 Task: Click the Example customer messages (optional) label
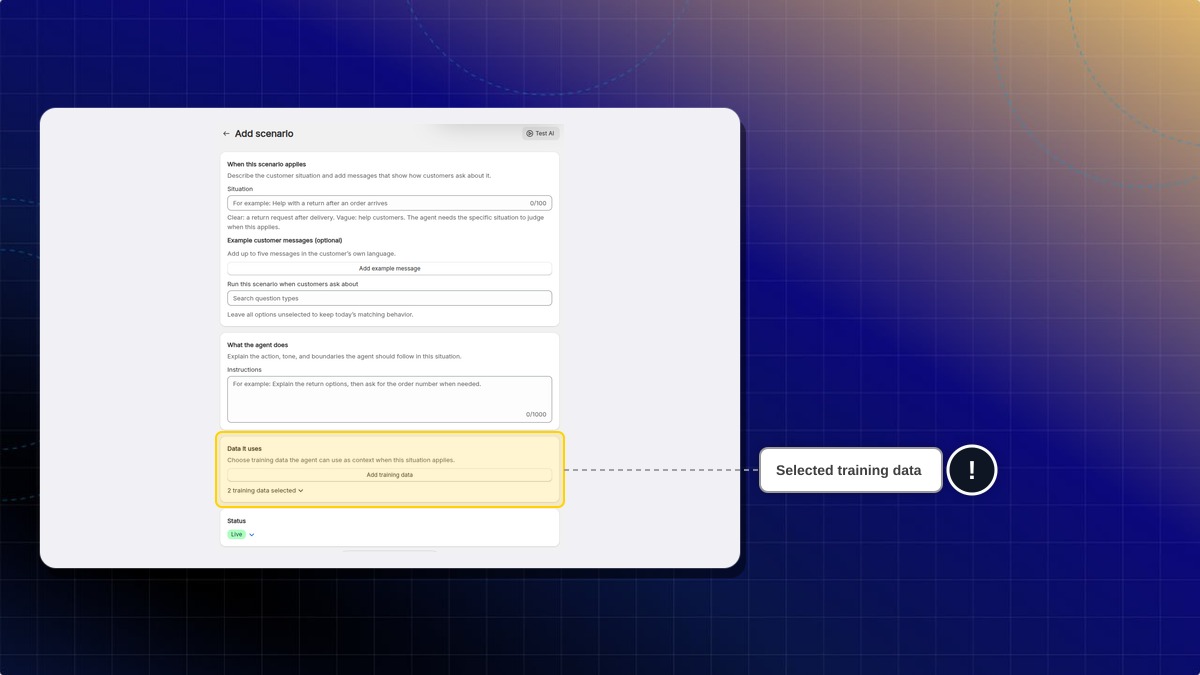284,240
